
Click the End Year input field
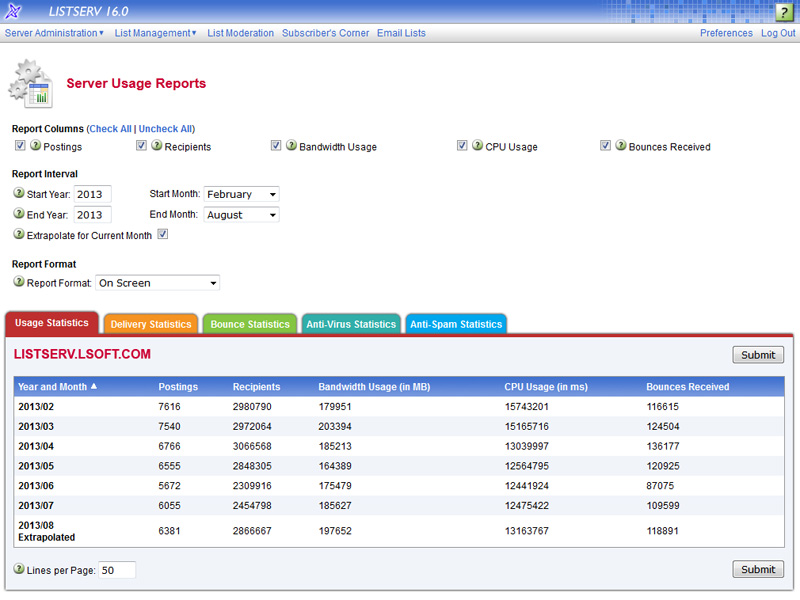92,215
